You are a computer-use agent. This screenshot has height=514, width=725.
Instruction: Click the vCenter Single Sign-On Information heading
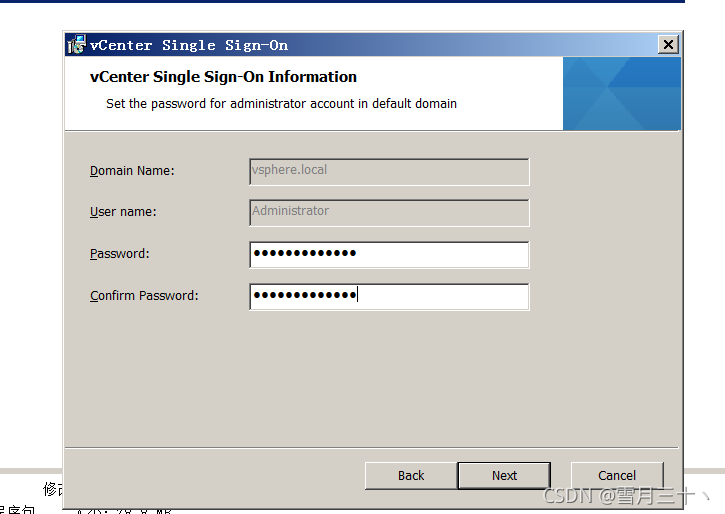point(223,77)
